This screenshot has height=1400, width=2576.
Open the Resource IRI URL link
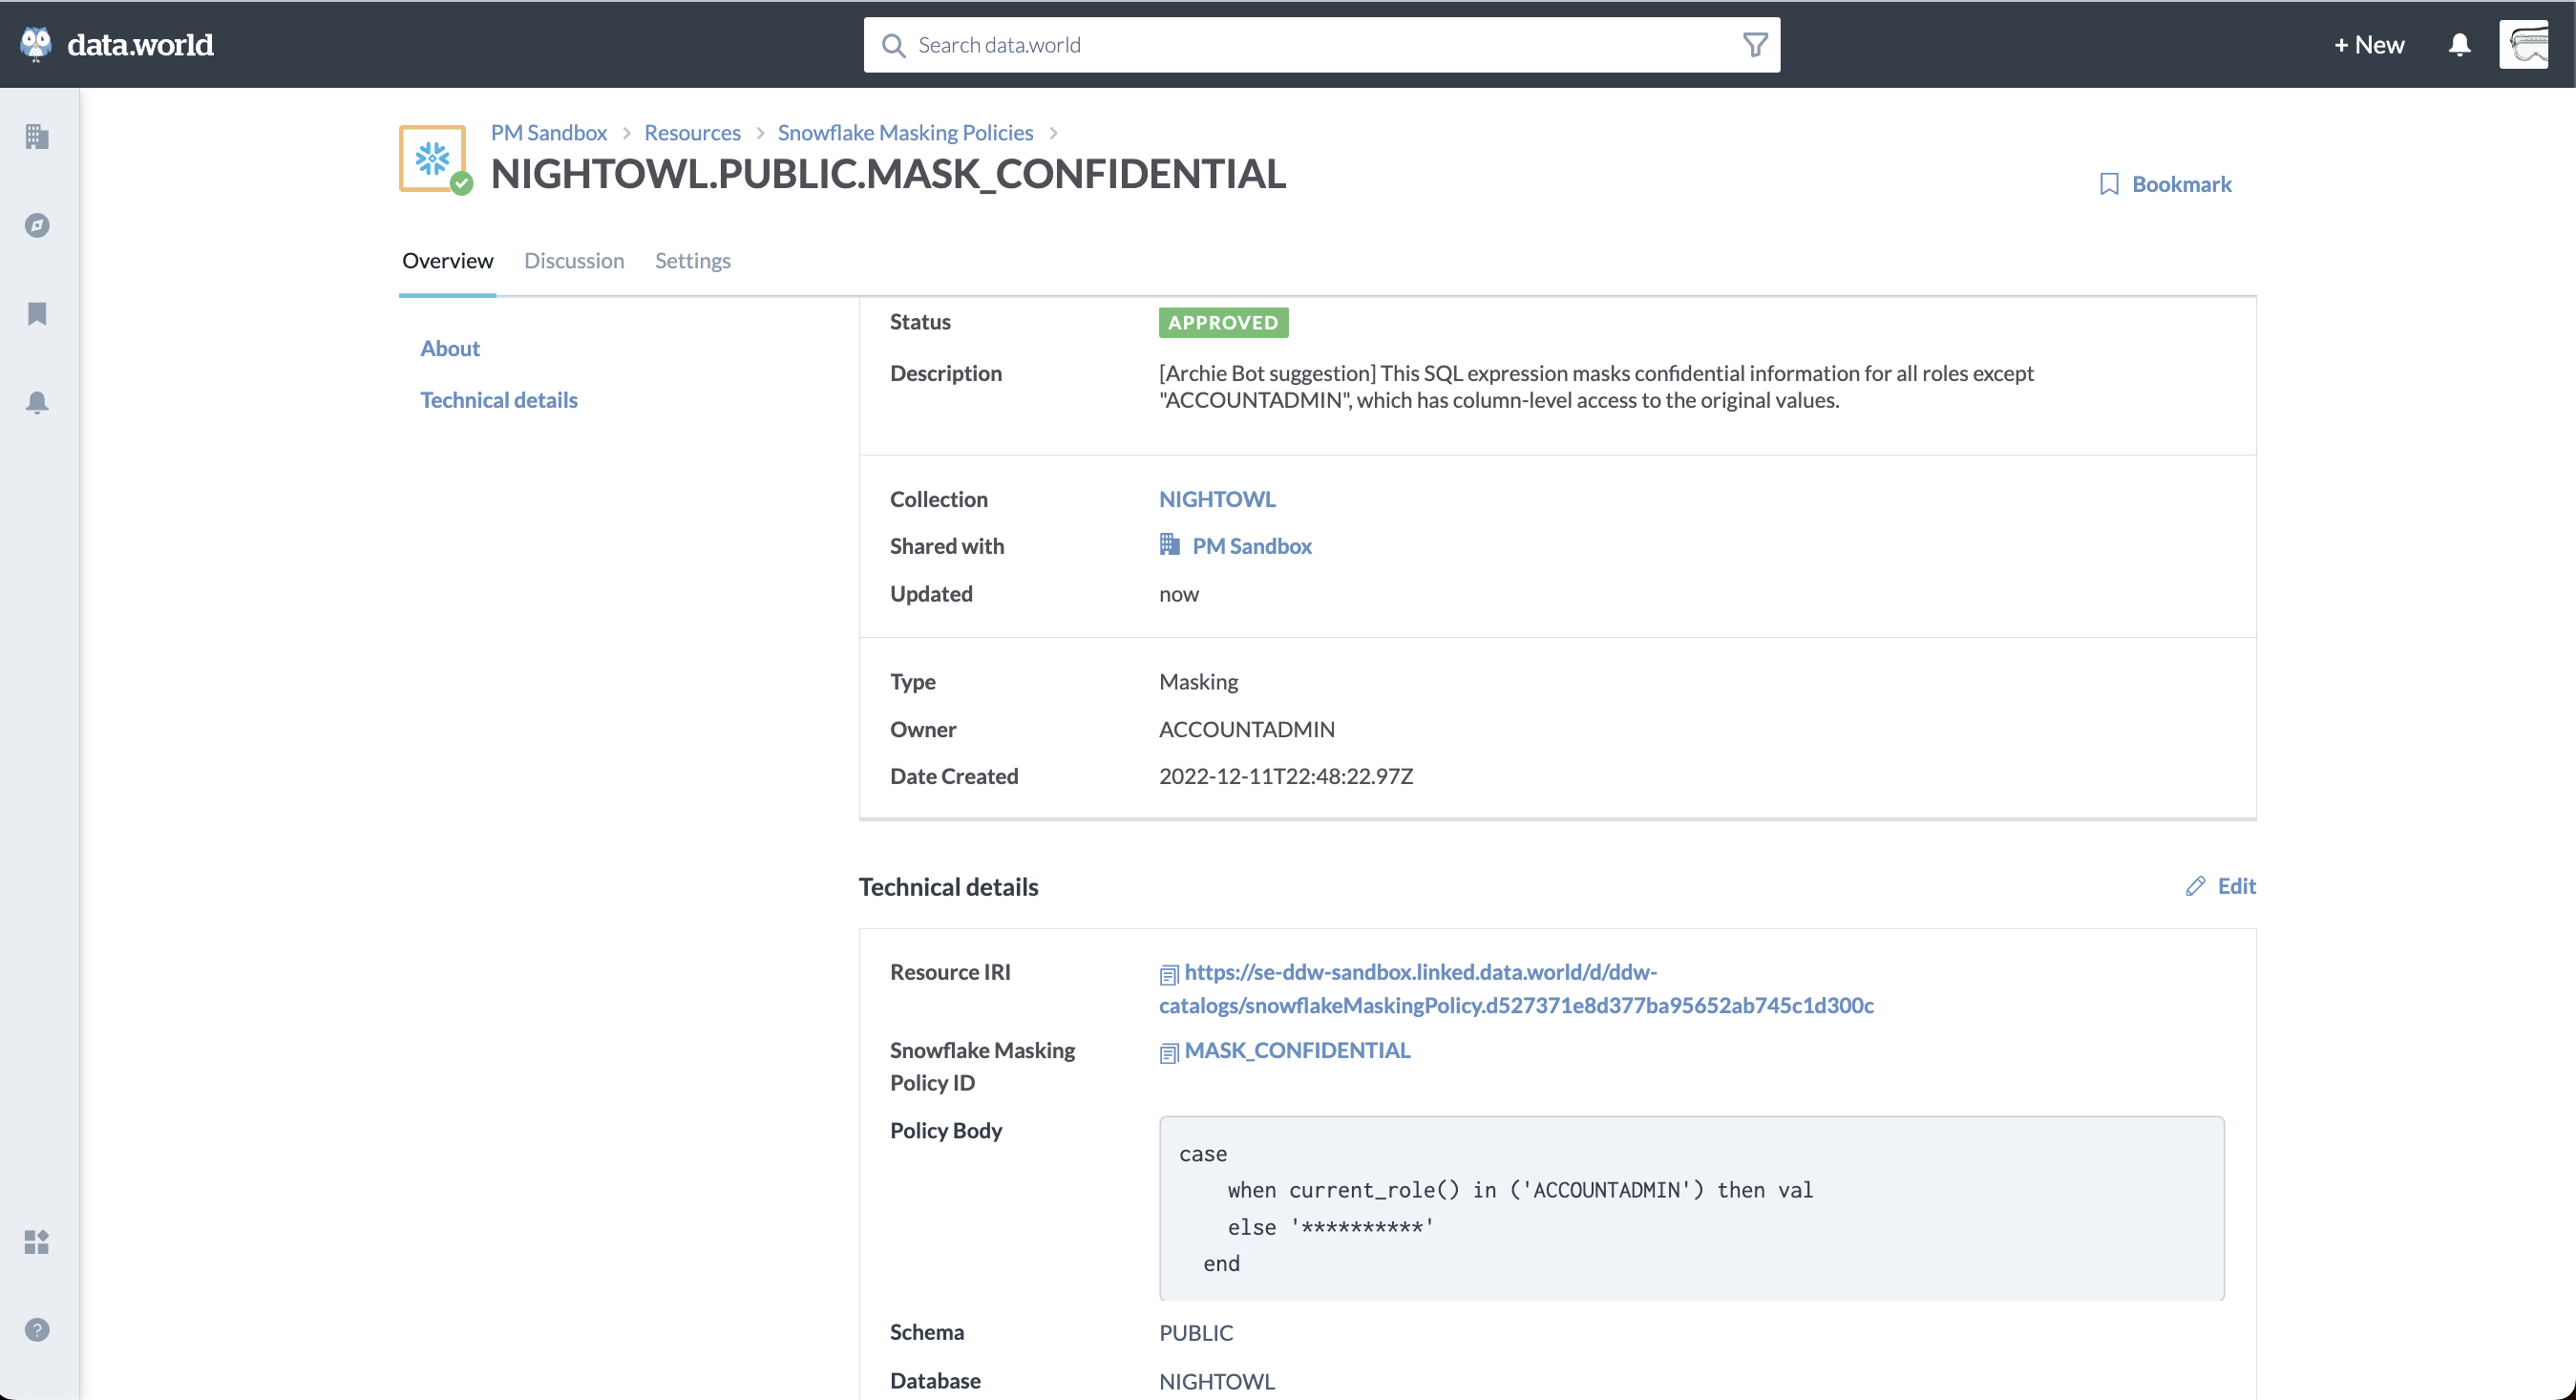click(x=1517, y=988)
